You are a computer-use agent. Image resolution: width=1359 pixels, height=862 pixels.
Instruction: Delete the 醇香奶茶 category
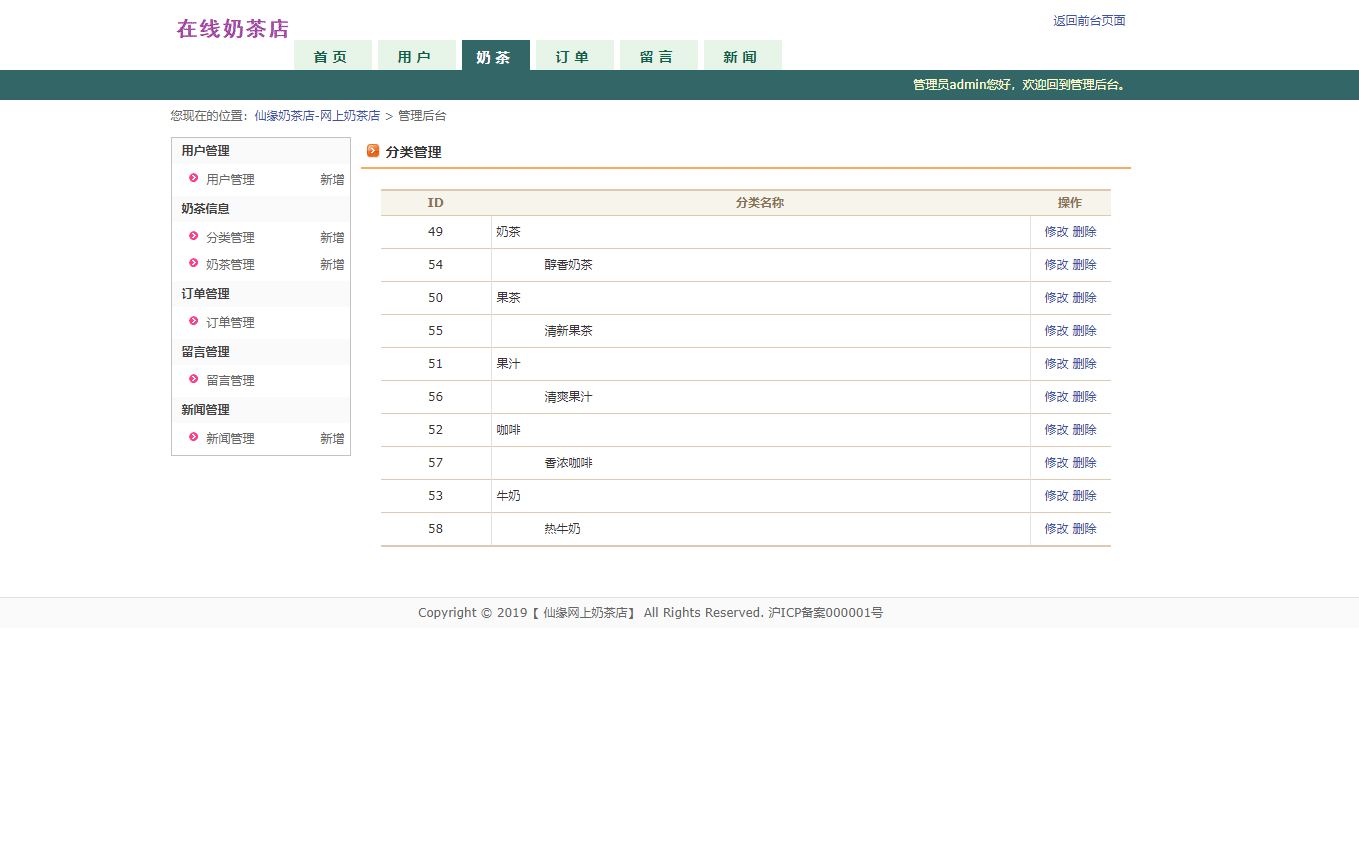point(1084,265)
